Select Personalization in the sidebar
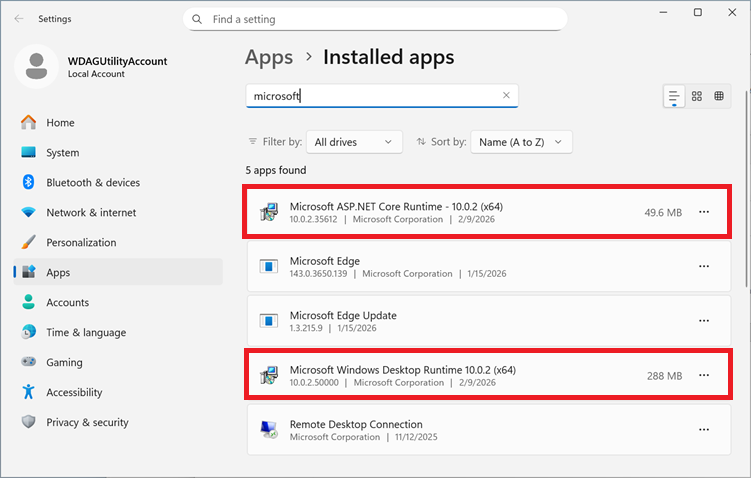 point(81,243)
